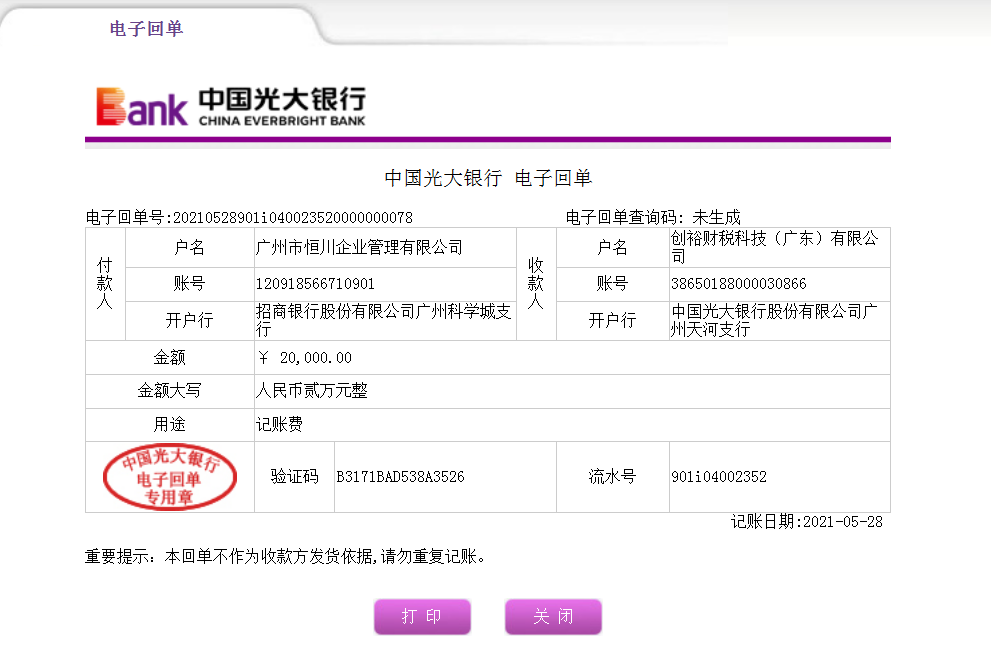The height and width of the screenshot is (662, 991).
Task: Click payee account number 38650188000030866
Action: tap(739, 284)
